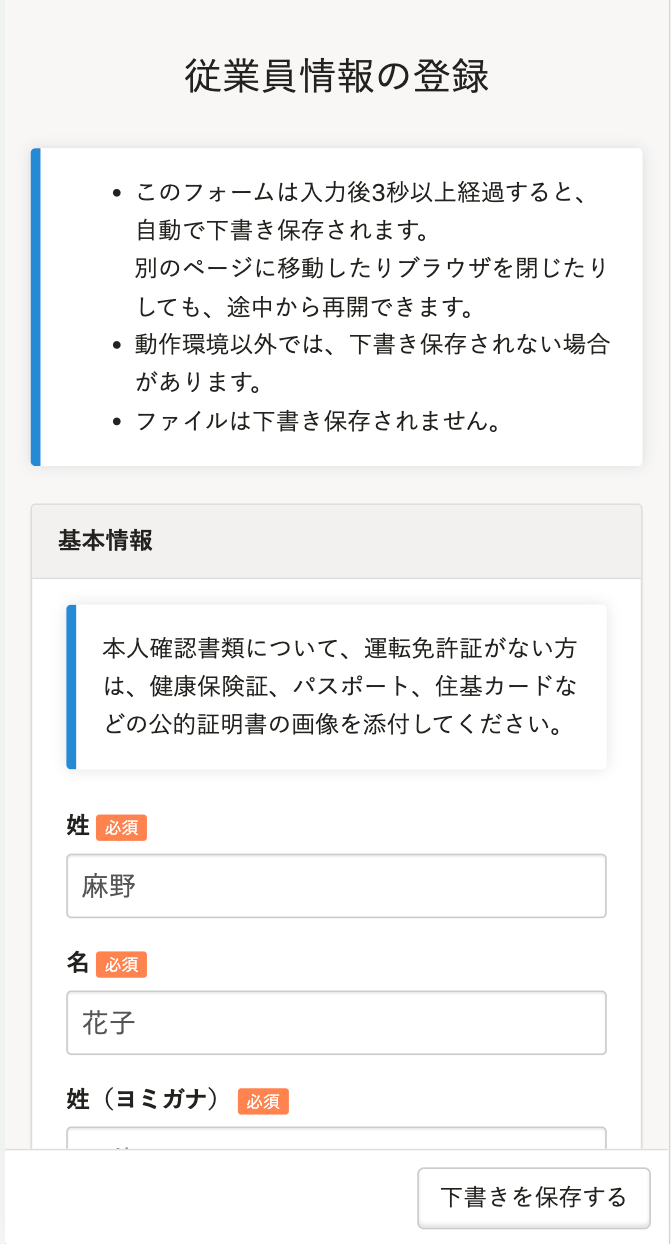Click the 必須 badge beside 名 label

point(122,965)
